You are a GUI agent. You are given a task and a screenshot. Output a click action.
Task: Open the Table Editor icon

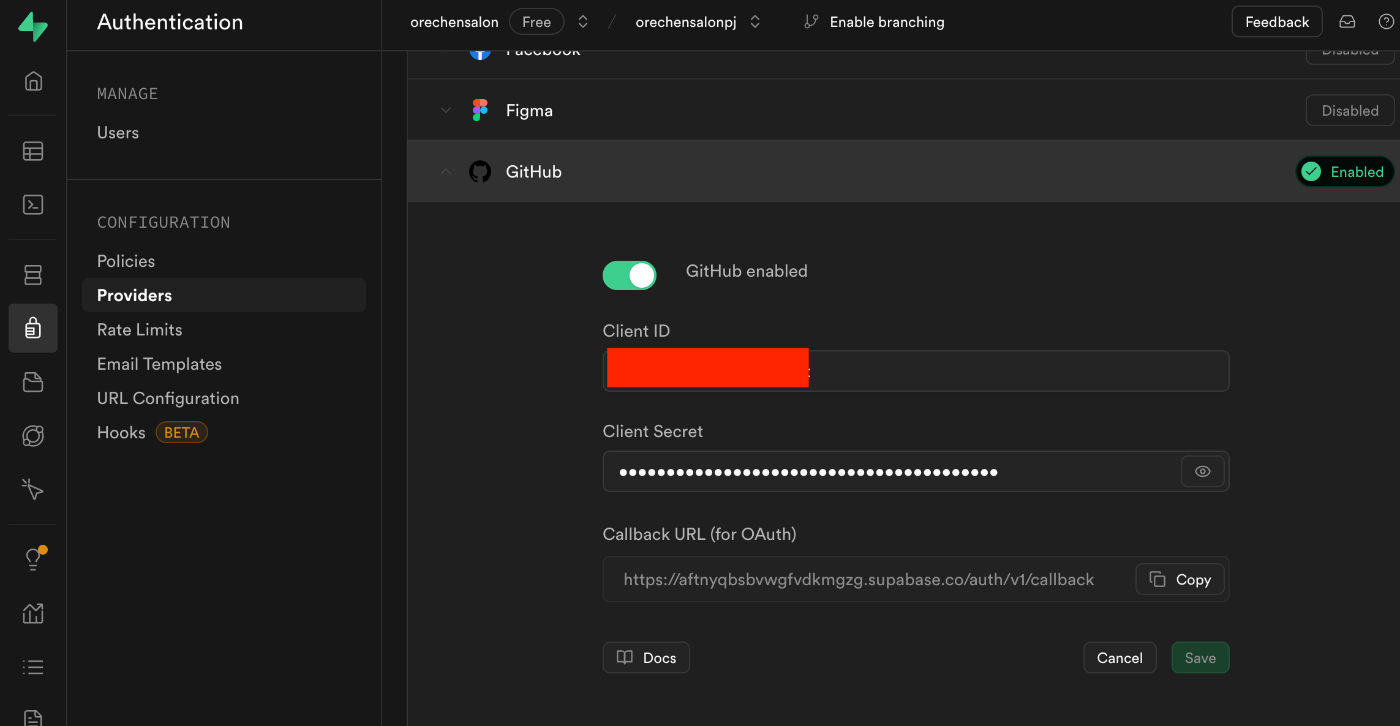click(33, 151)
